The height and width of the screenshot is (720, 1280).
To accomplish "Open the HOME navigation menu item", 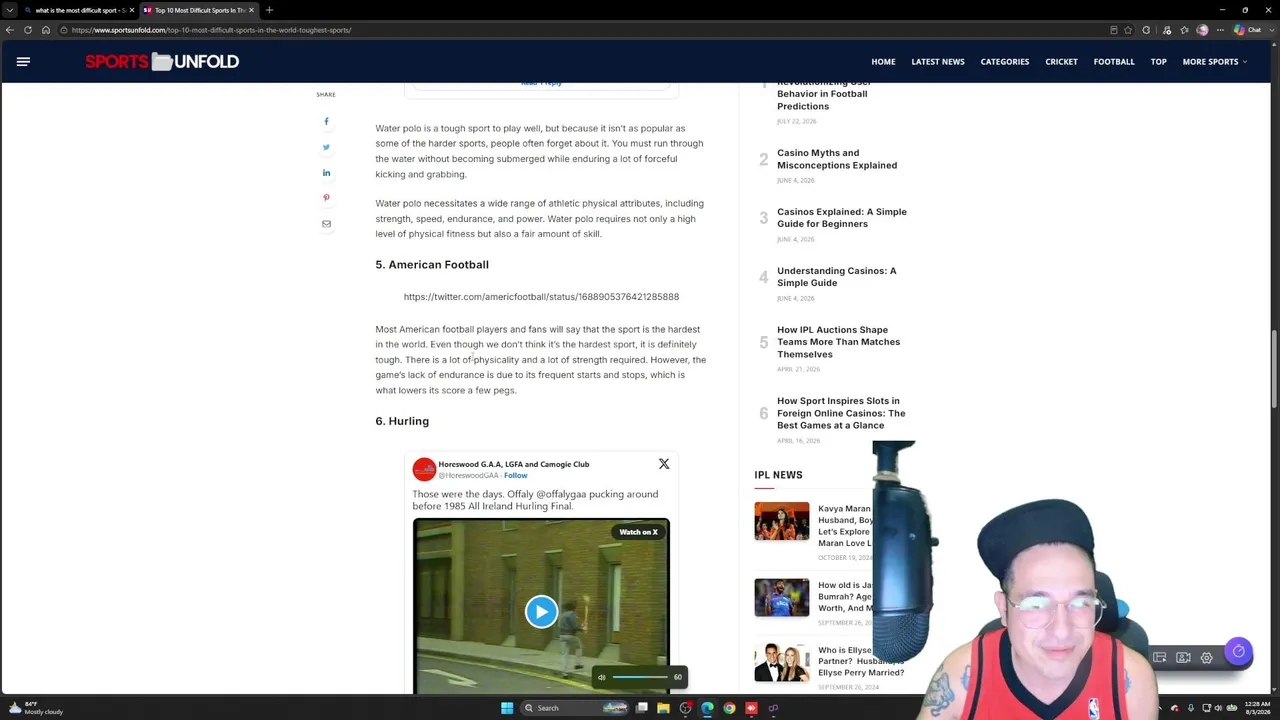I will coord(883,62).
